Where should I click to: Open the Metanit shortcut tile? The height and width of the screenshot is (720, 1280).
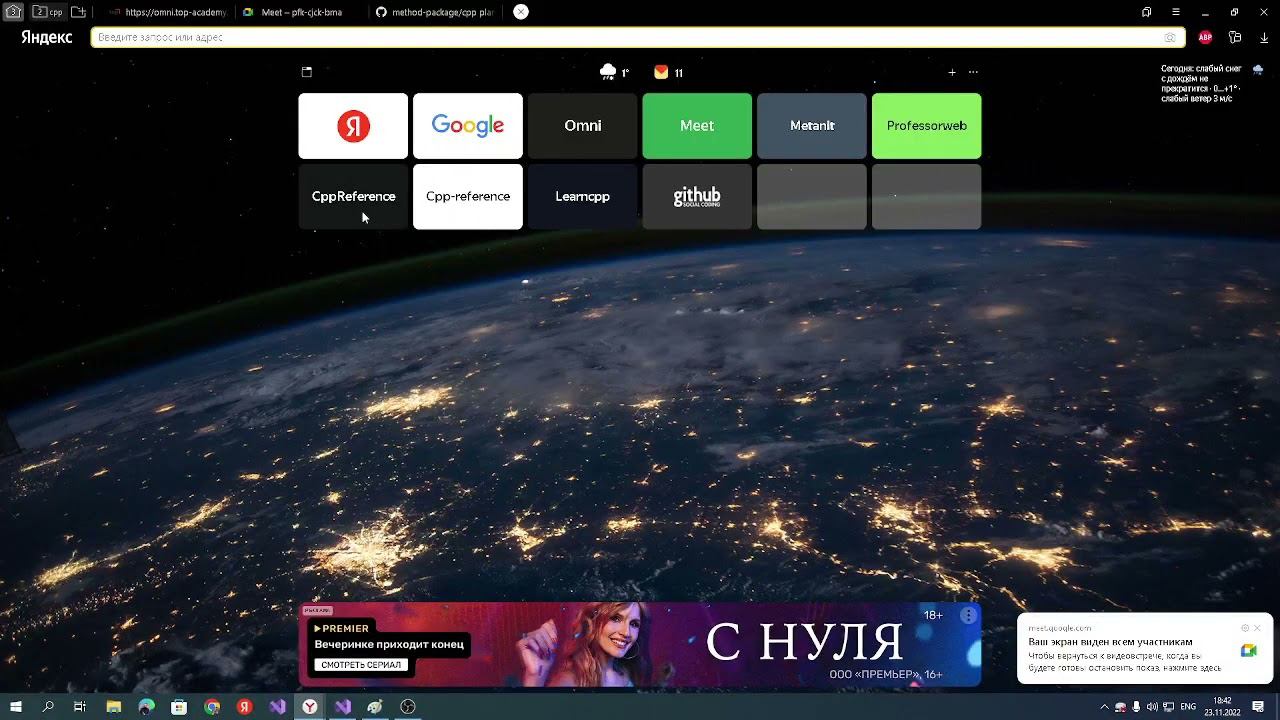(x=812, y=126)
